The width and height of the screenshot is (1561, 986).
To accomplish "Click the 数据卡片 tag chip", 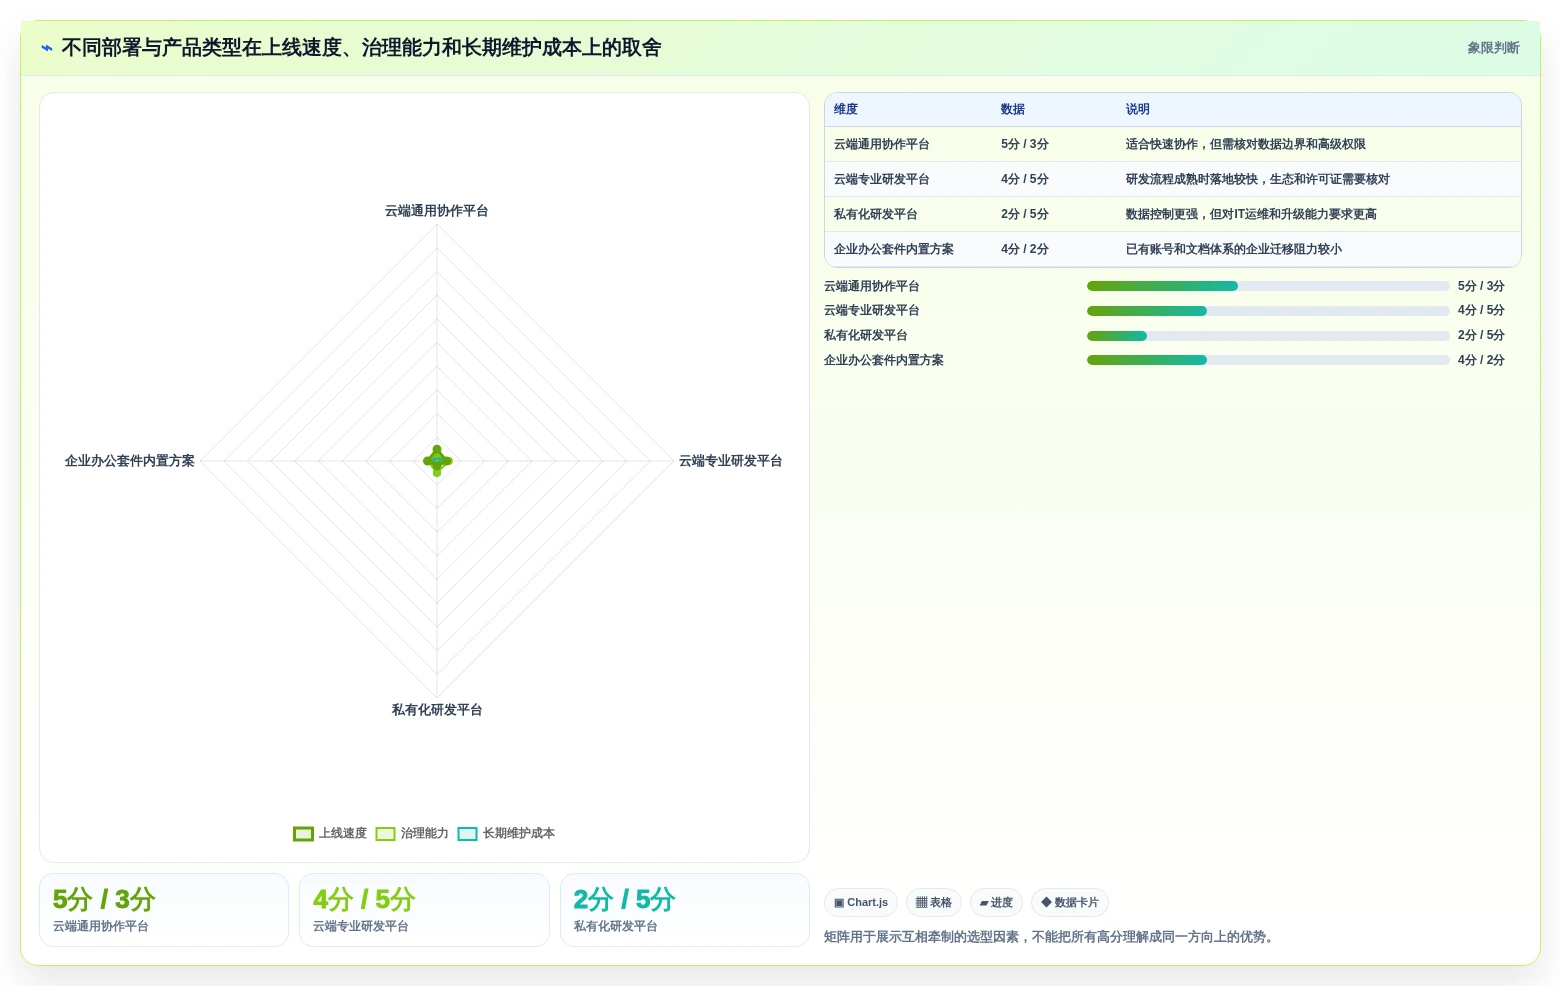I will (x=1070, y=902).
